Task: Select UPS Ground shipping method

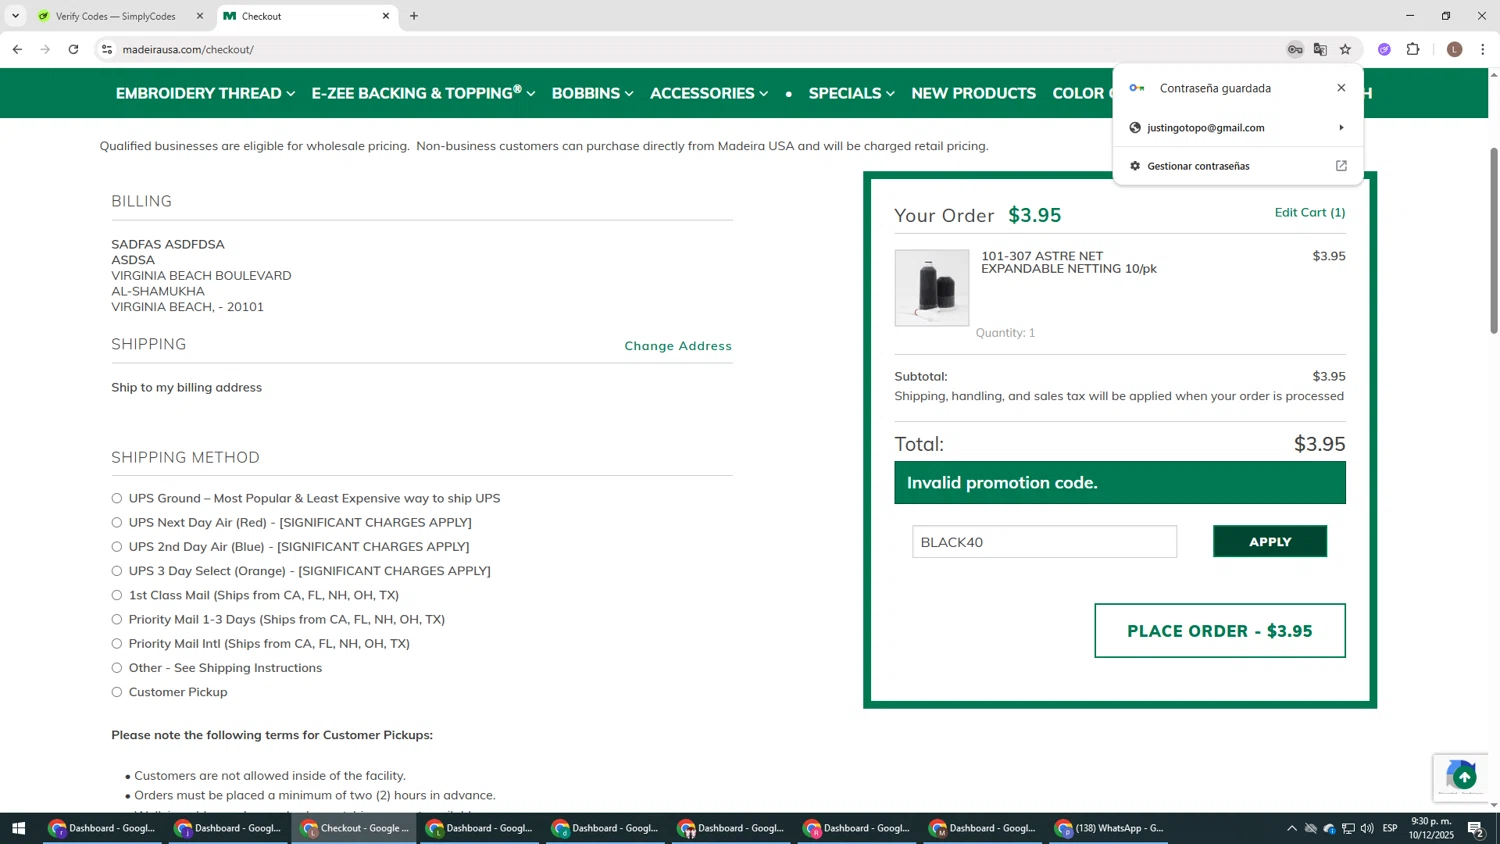Action: point(117,498)
